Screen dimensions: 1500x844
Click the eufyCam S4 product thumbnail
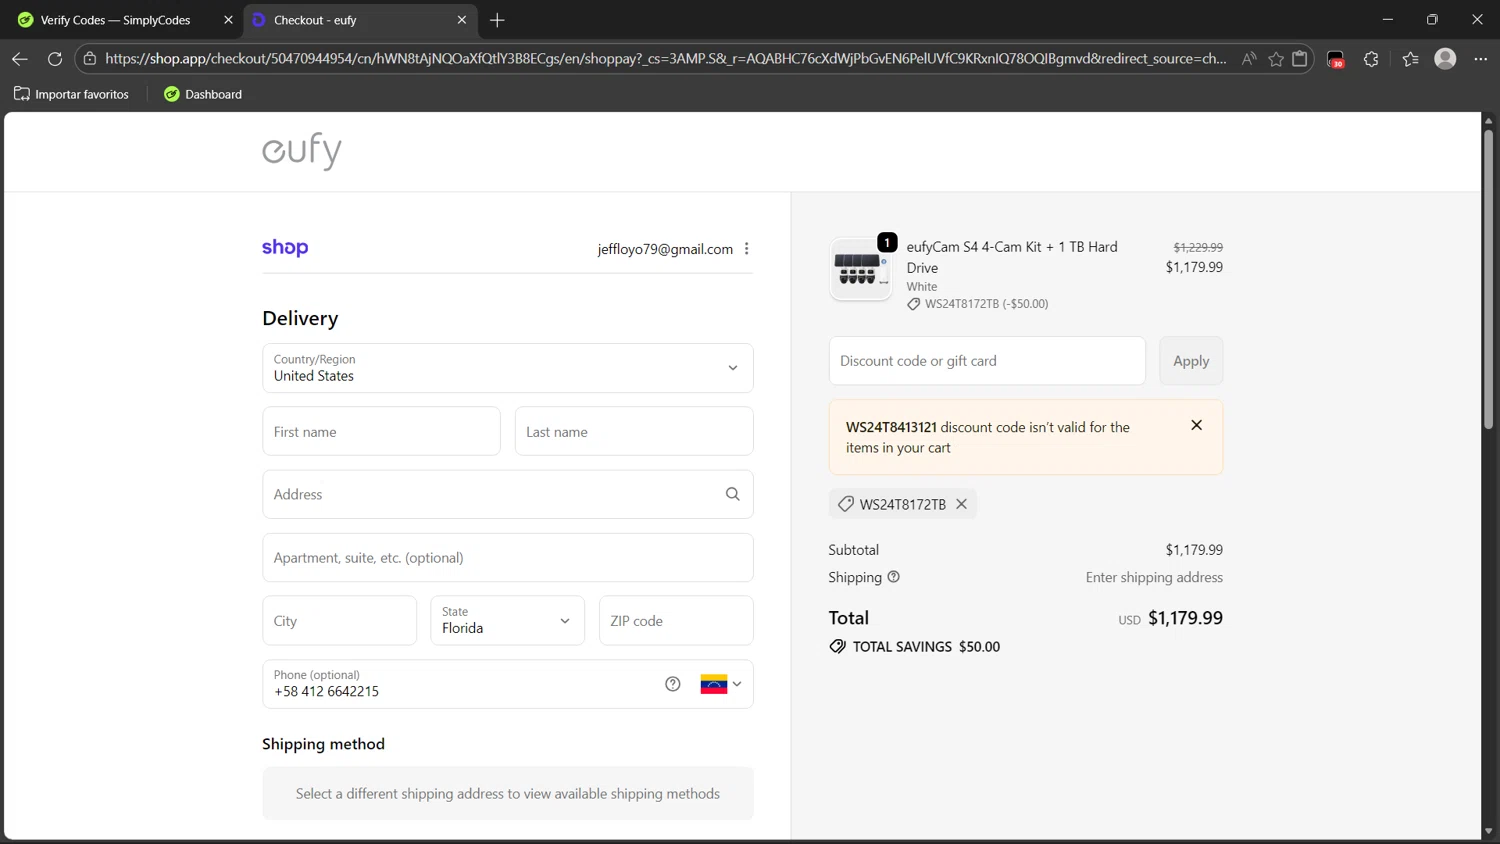(861, 269)
